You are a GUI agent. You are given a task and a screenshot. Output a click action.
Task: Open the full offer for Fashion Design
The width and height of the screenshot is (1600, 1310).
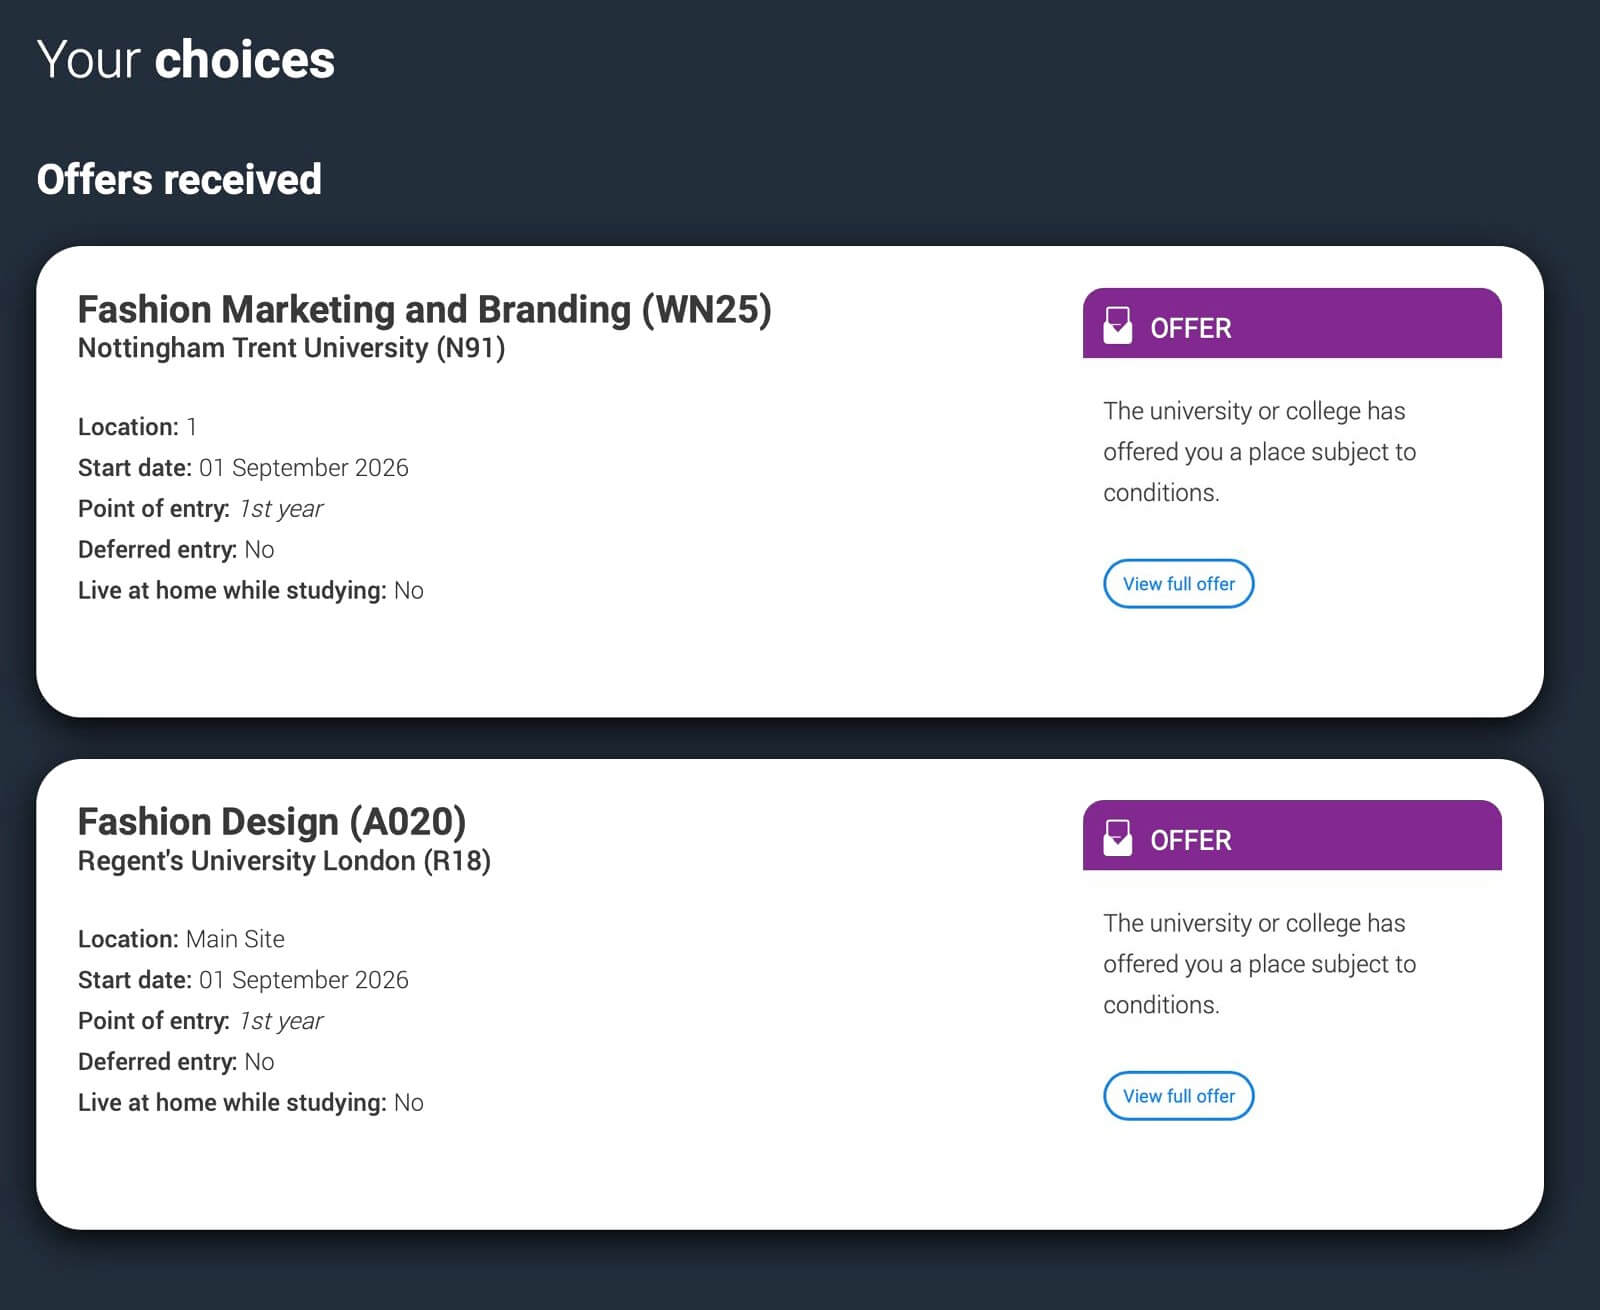pyautogui.click(x=1178, y=1096)
